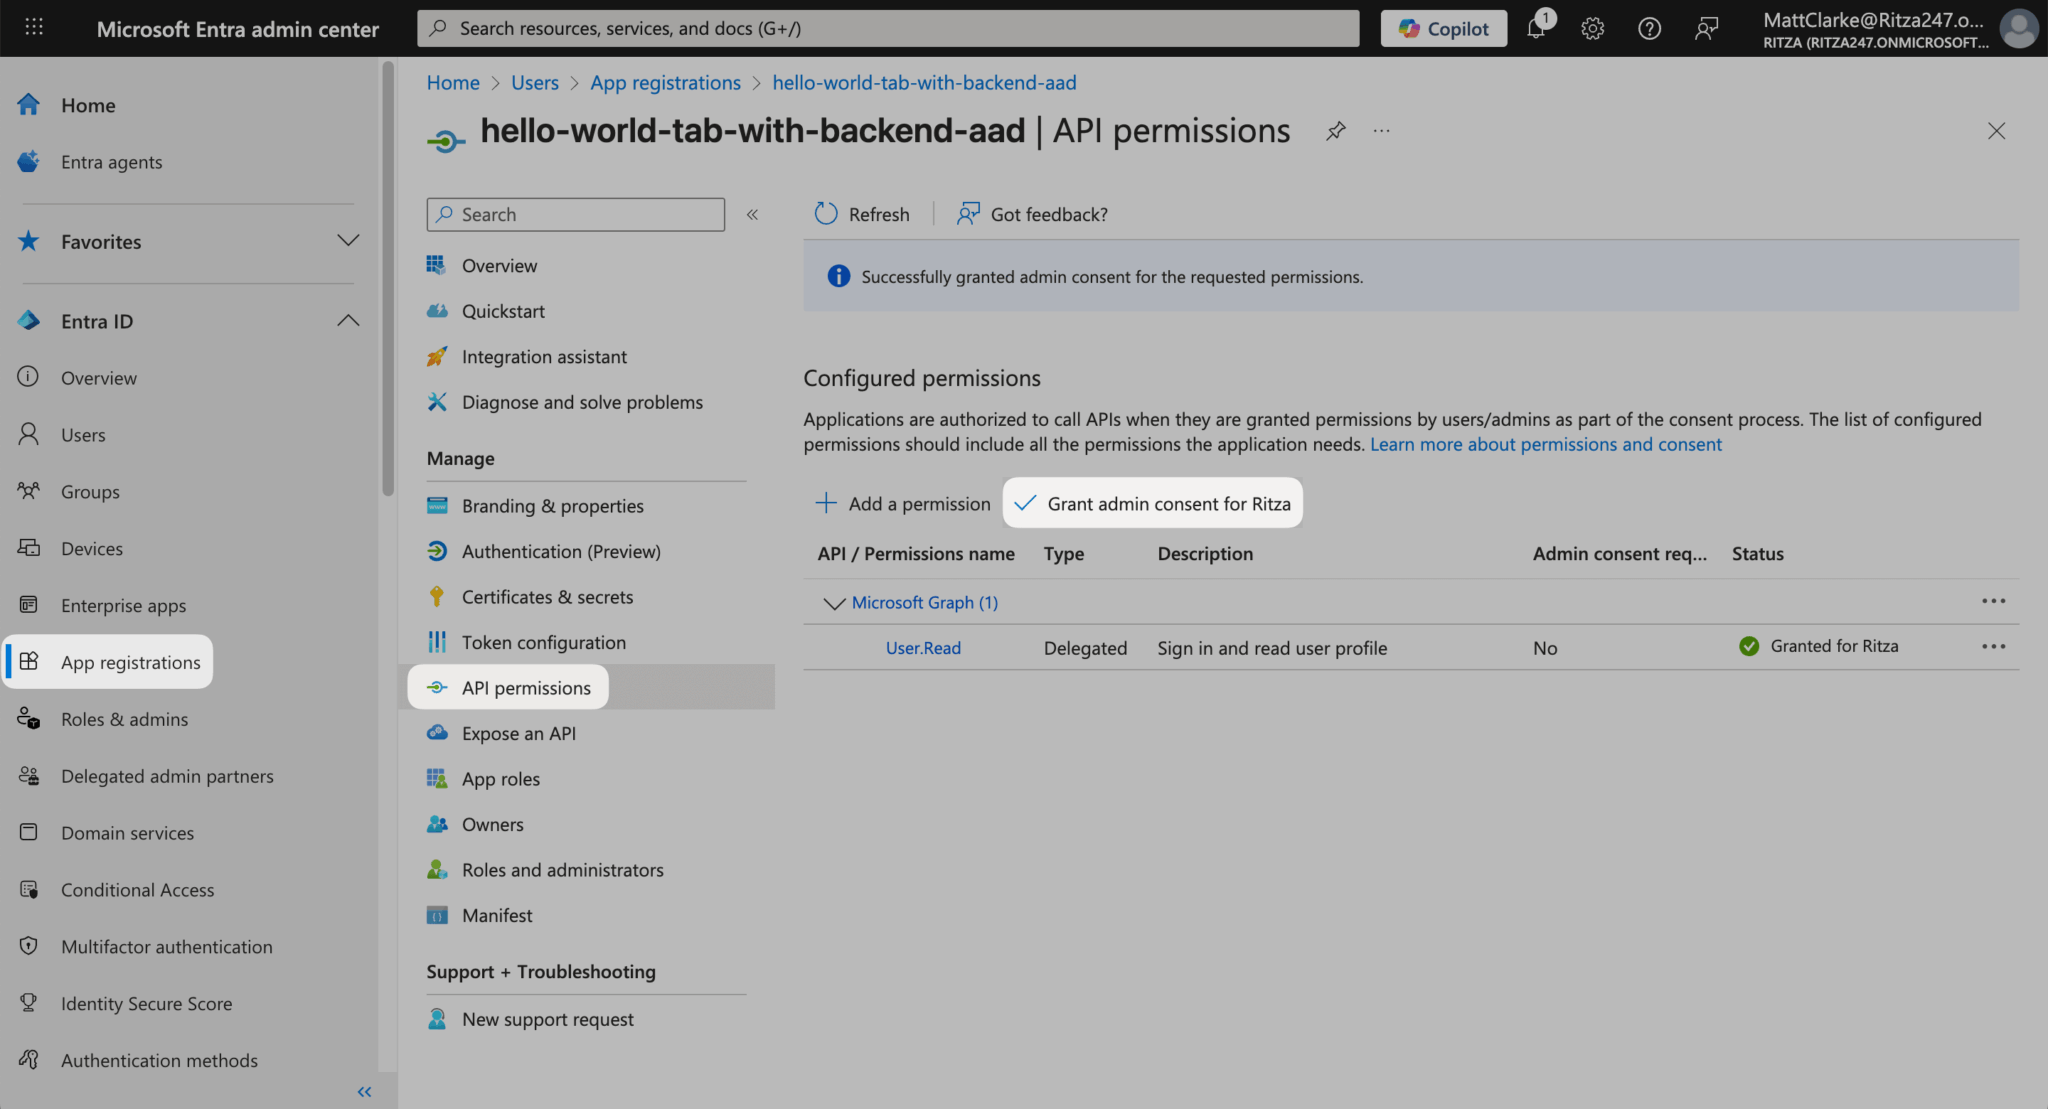Click the help question mark icon
The height and width of the screenshot is (1109, 2048).
tap(1649, 29)
